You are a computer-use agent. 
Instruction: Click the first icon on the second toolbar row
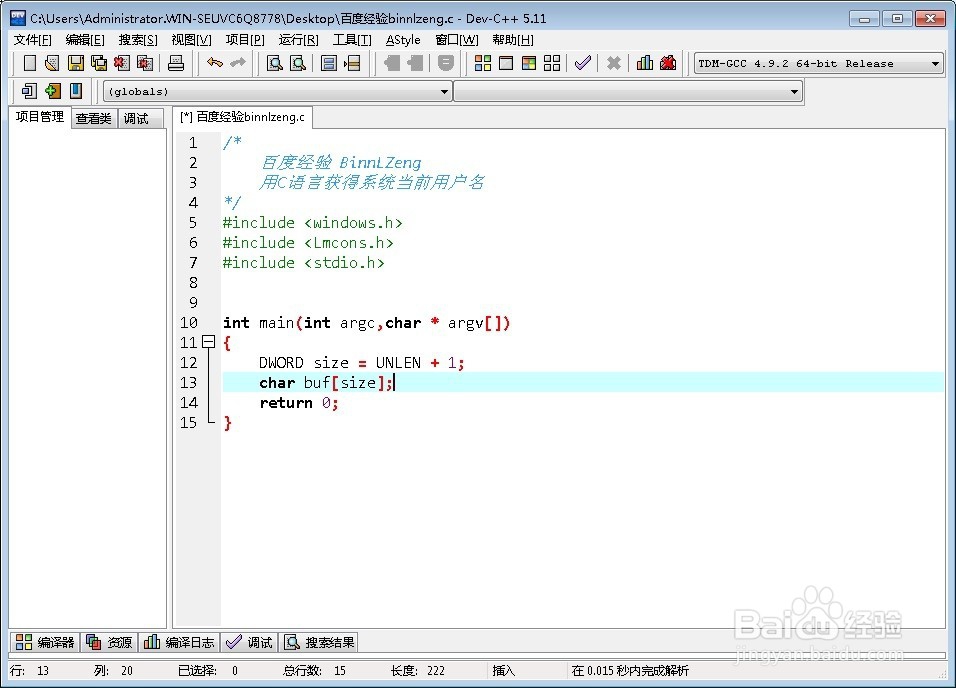click(x=29, y=91)
